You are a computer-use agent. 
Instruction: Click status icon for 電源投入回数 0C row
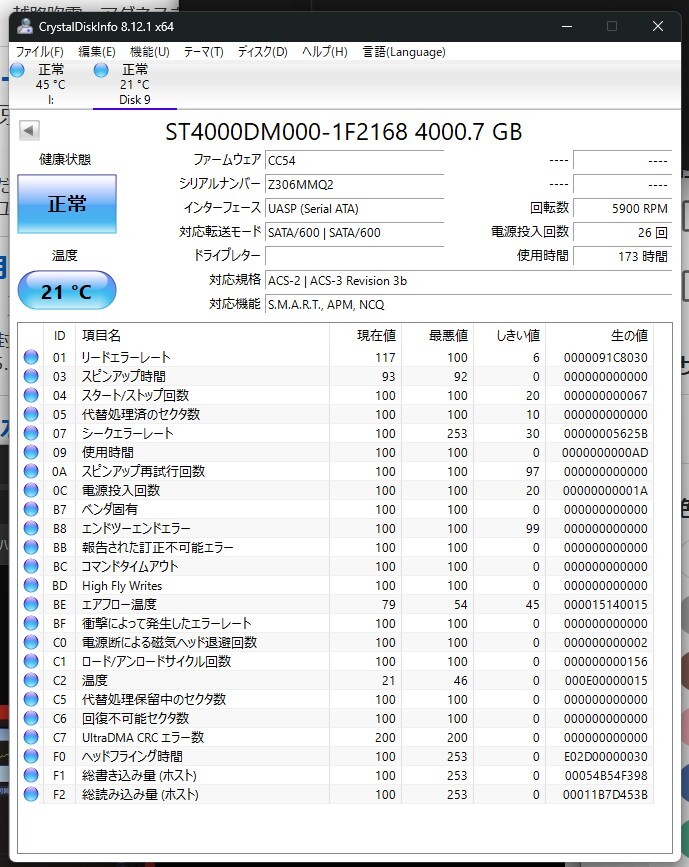(x=31, y=490)
